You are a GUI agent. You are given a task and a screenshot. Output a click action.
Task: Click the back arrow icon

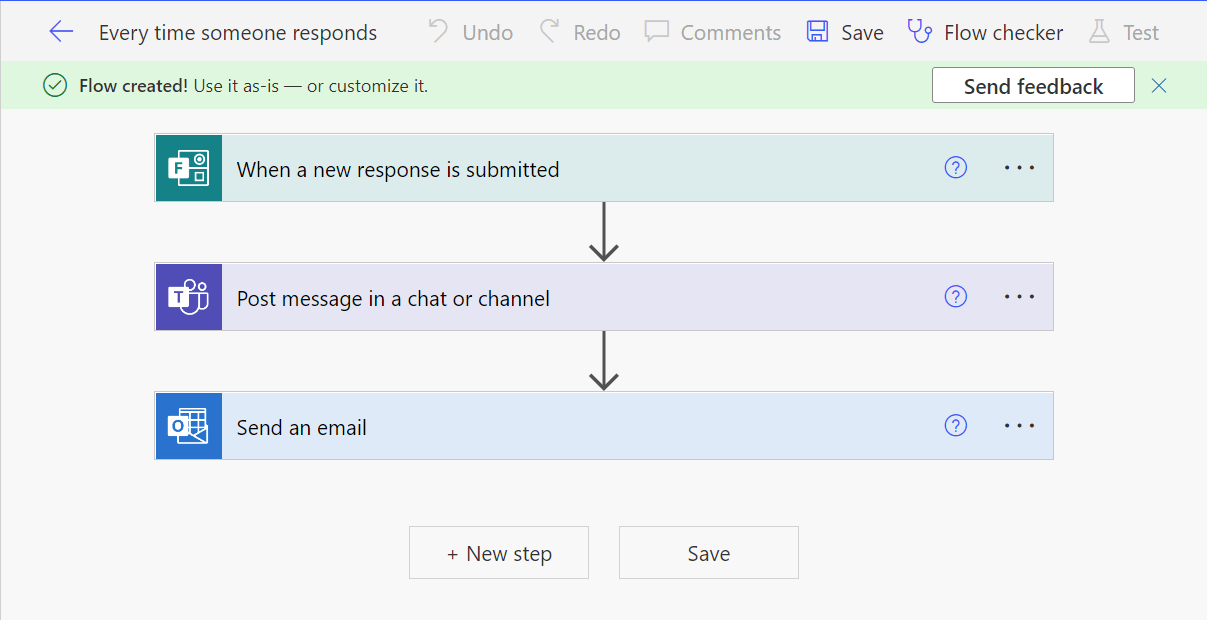click(61, 32)
